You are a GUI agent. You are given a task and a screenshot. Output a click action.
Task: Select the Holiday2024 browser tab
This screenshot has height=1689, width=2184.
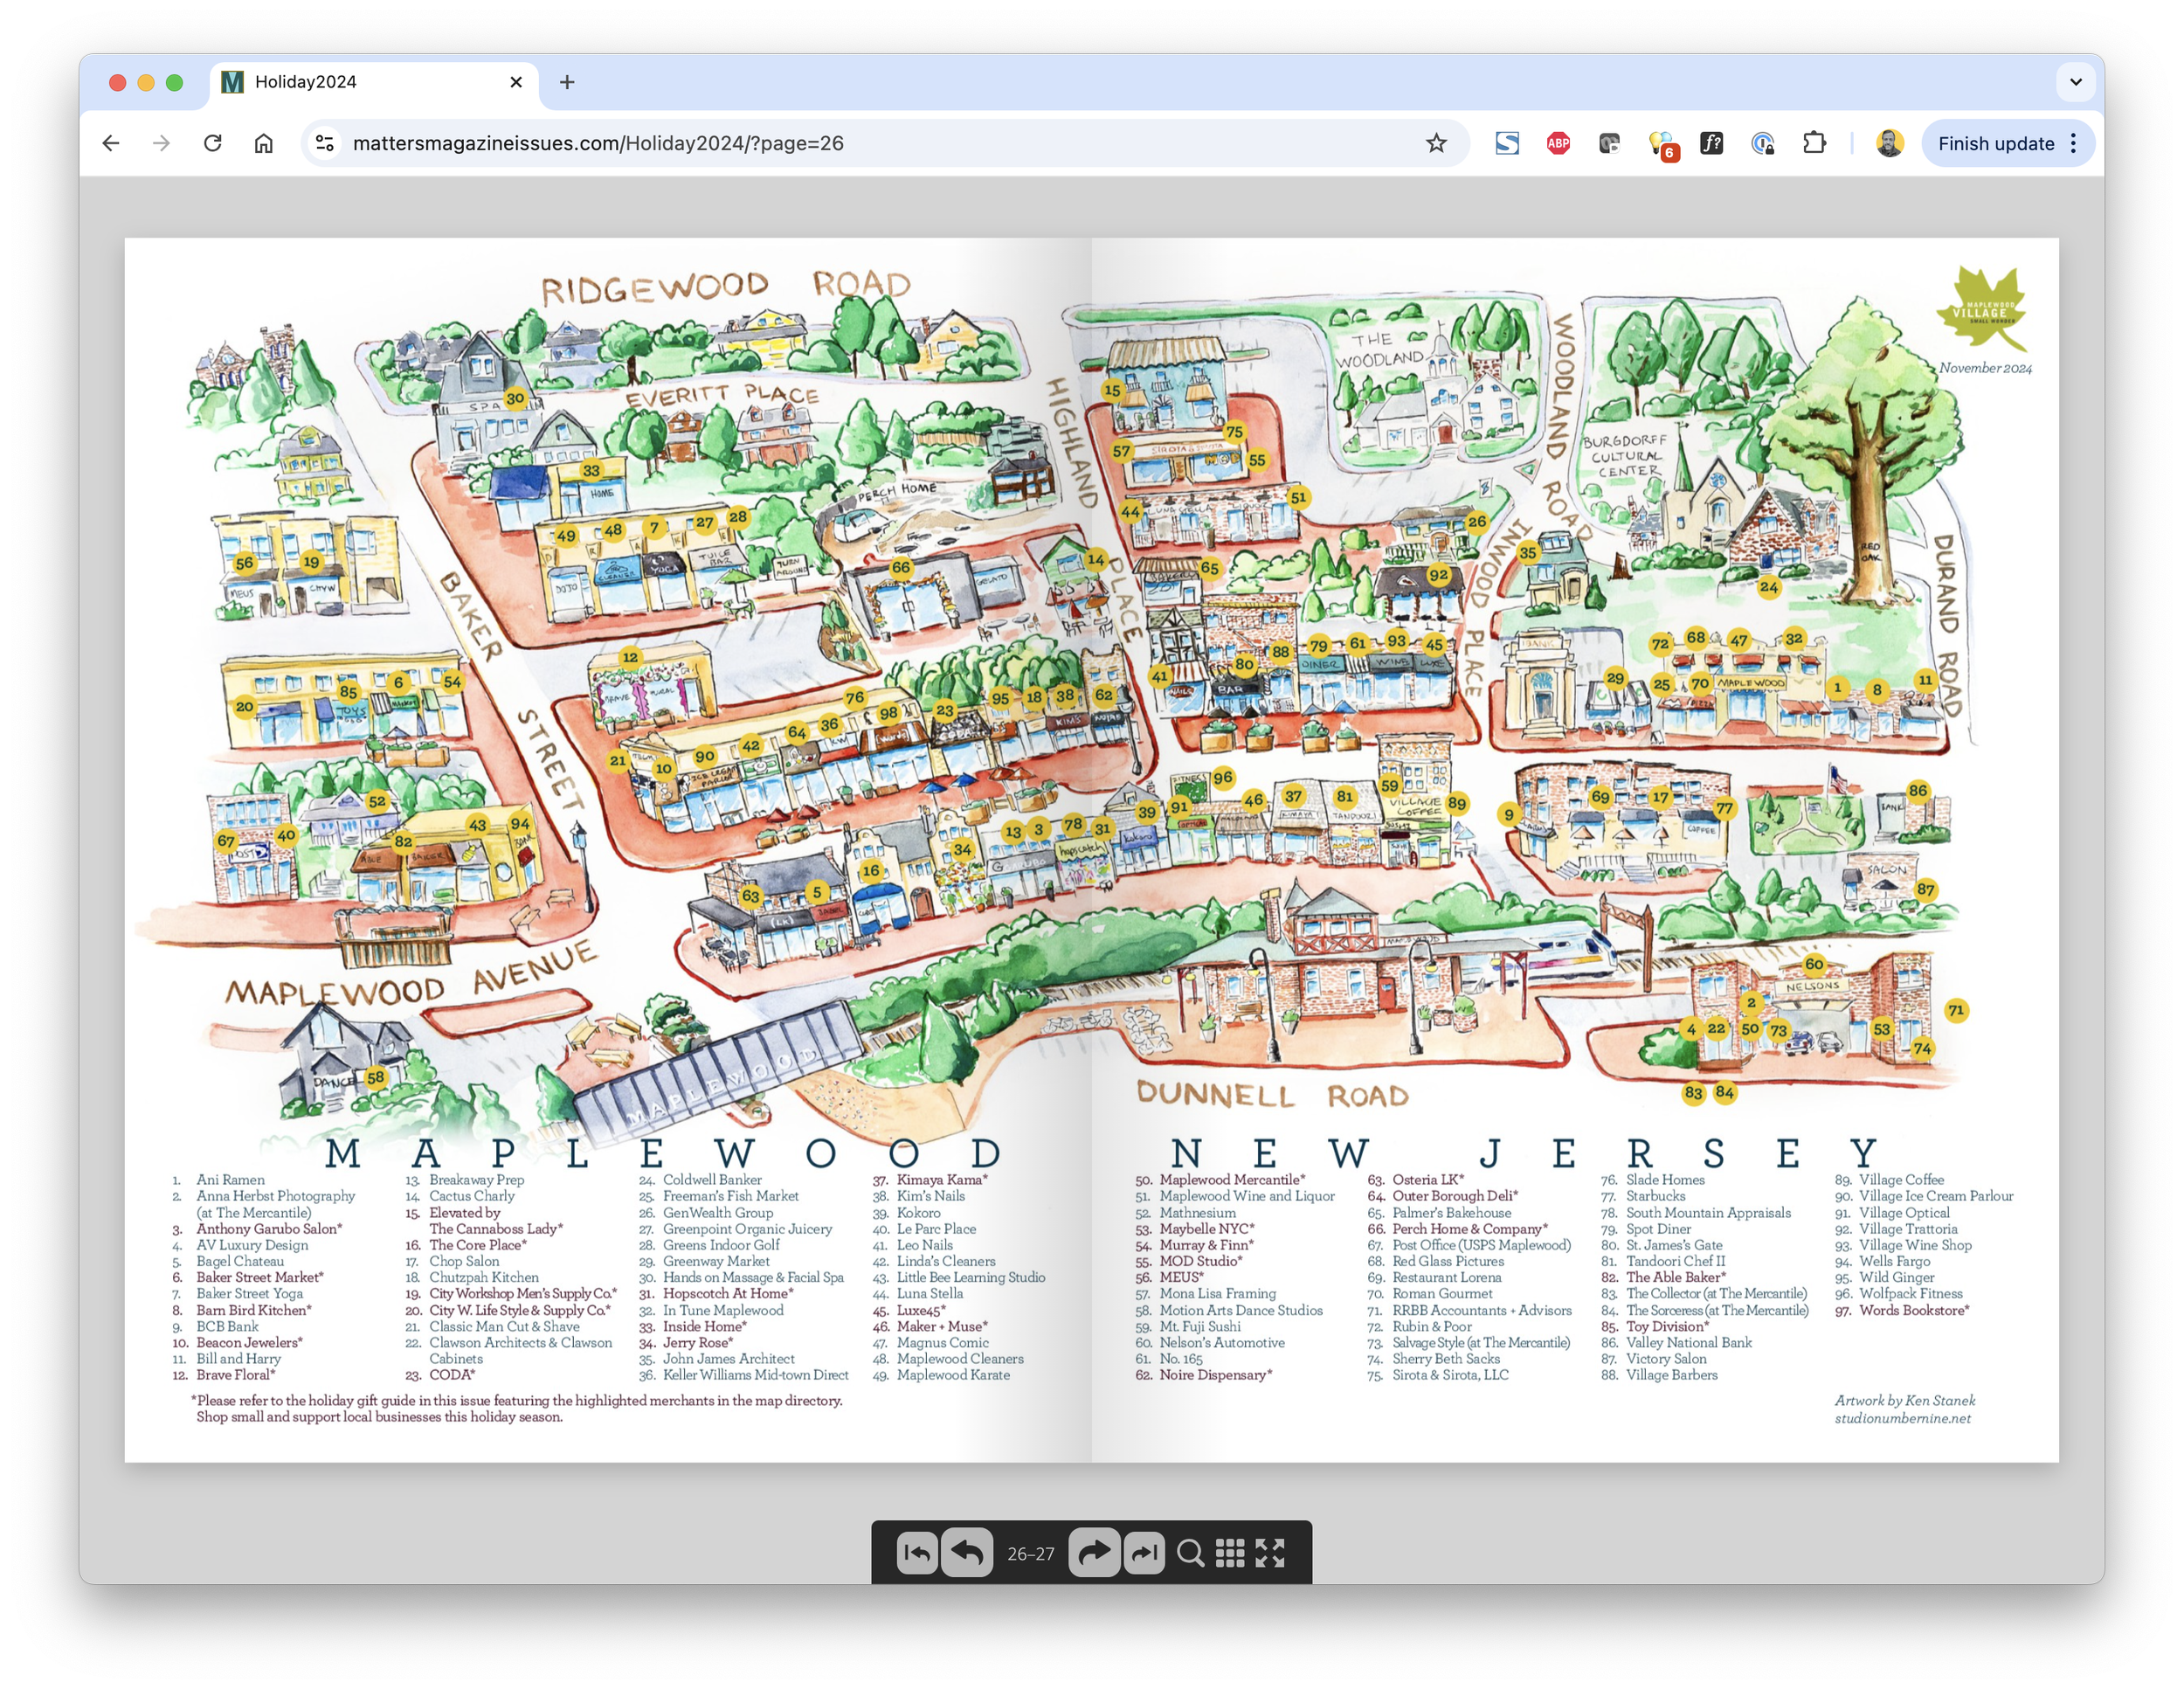click(372, 82)
